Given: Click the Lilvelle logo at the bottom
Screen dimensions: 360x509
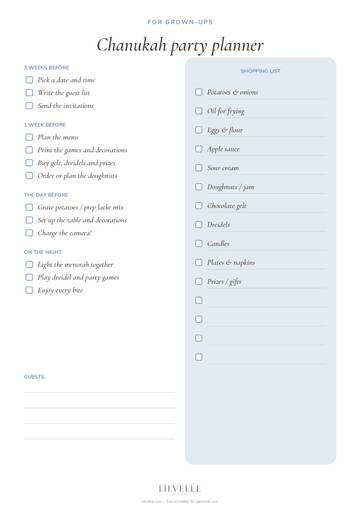Looking at the screenshot, I should coord(179,489).
